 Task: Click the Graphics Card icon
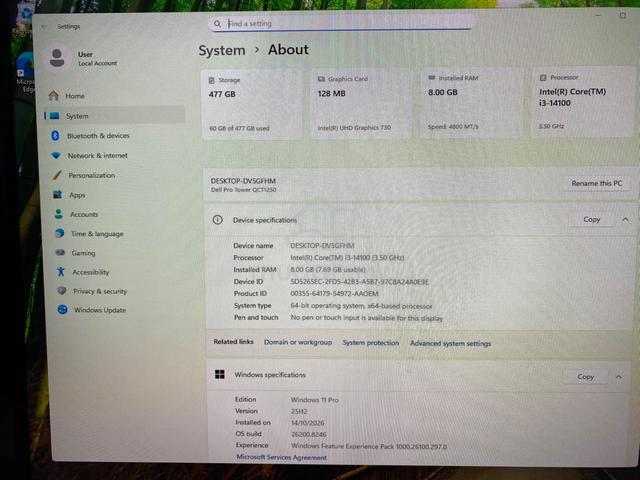pyautogui.click(x=321, y=79)
